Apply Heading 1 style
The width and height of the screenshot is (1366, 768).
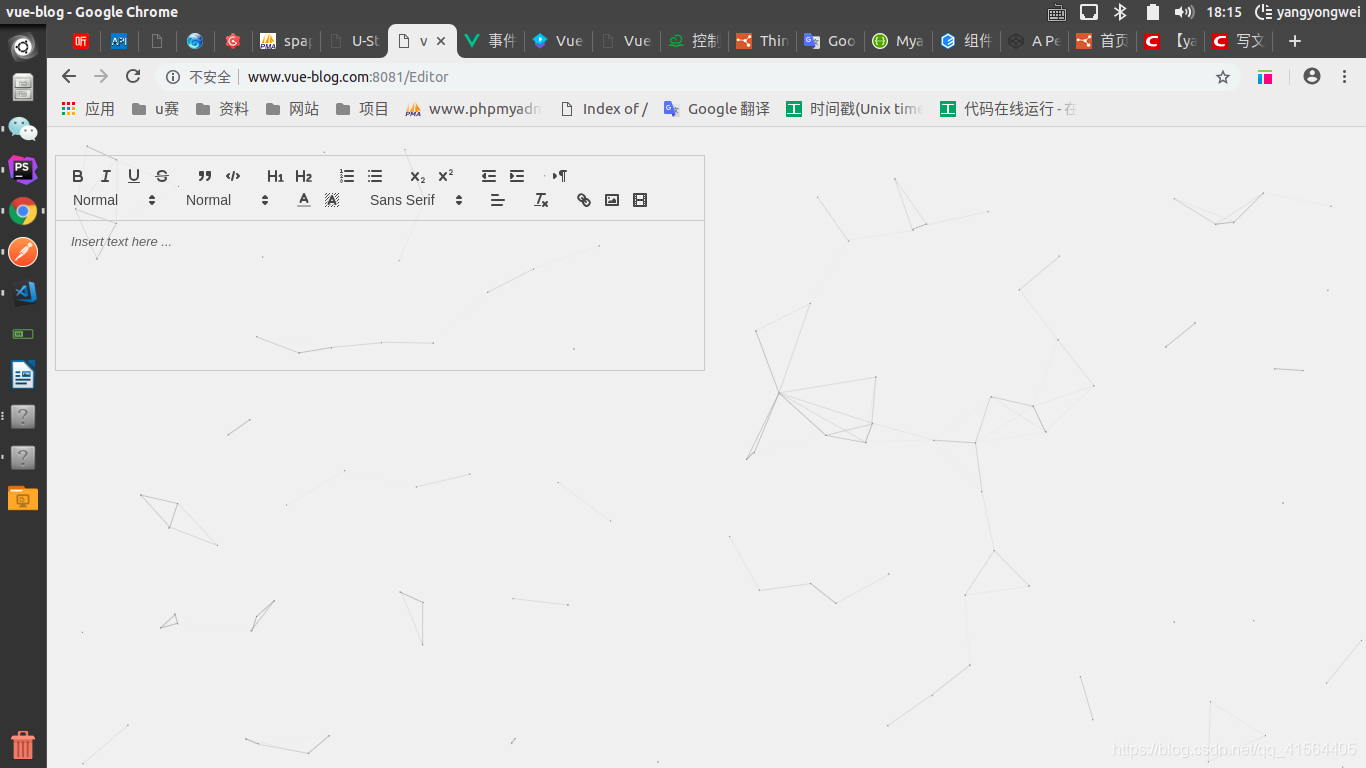pos(275,176)
